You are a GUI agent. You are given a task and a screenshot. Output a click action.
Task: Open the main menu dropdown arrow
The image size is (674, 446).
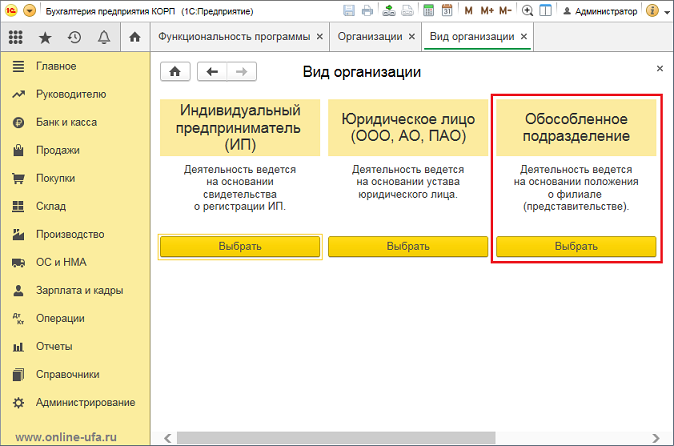coord(29,10)
